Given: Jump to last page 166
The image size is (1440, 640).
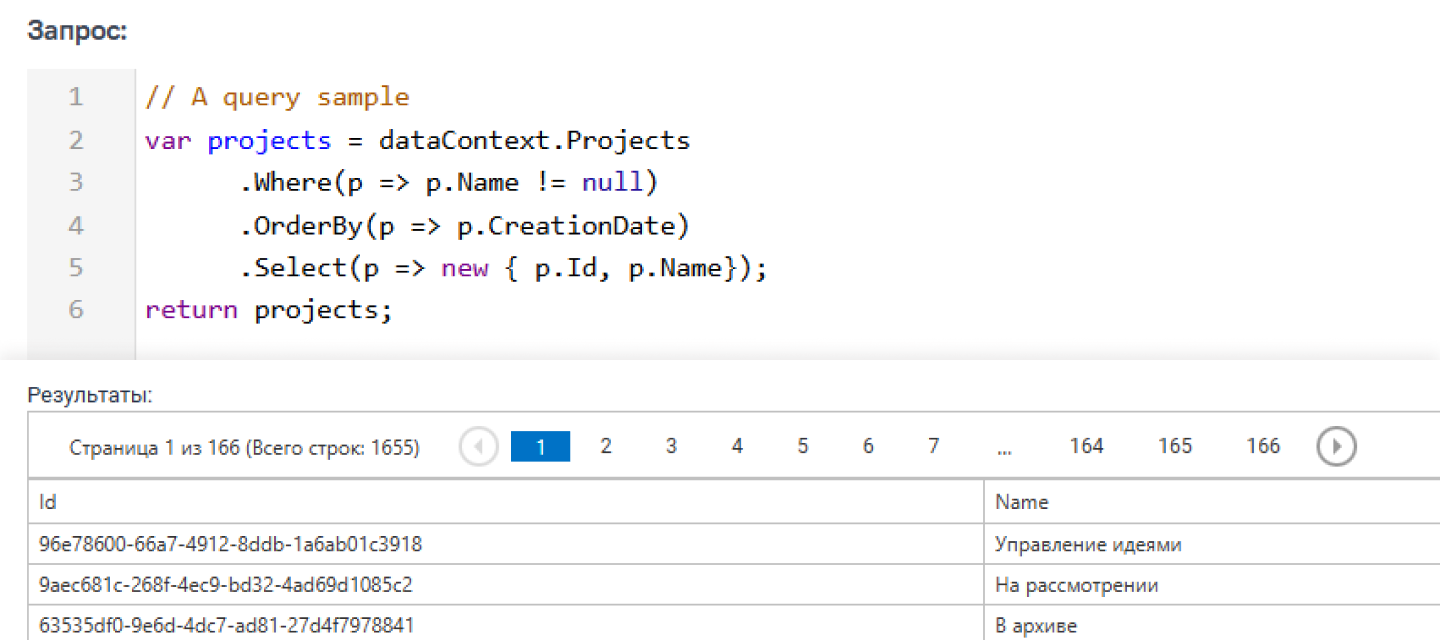Looking at the screenshot, I should click(x=1263, y=446).
